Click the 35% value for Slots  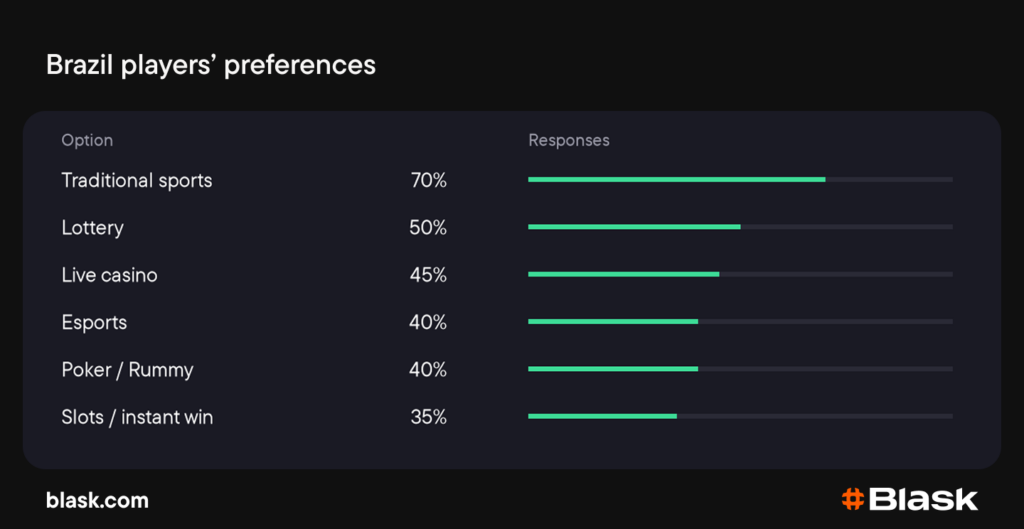point(428,417)
